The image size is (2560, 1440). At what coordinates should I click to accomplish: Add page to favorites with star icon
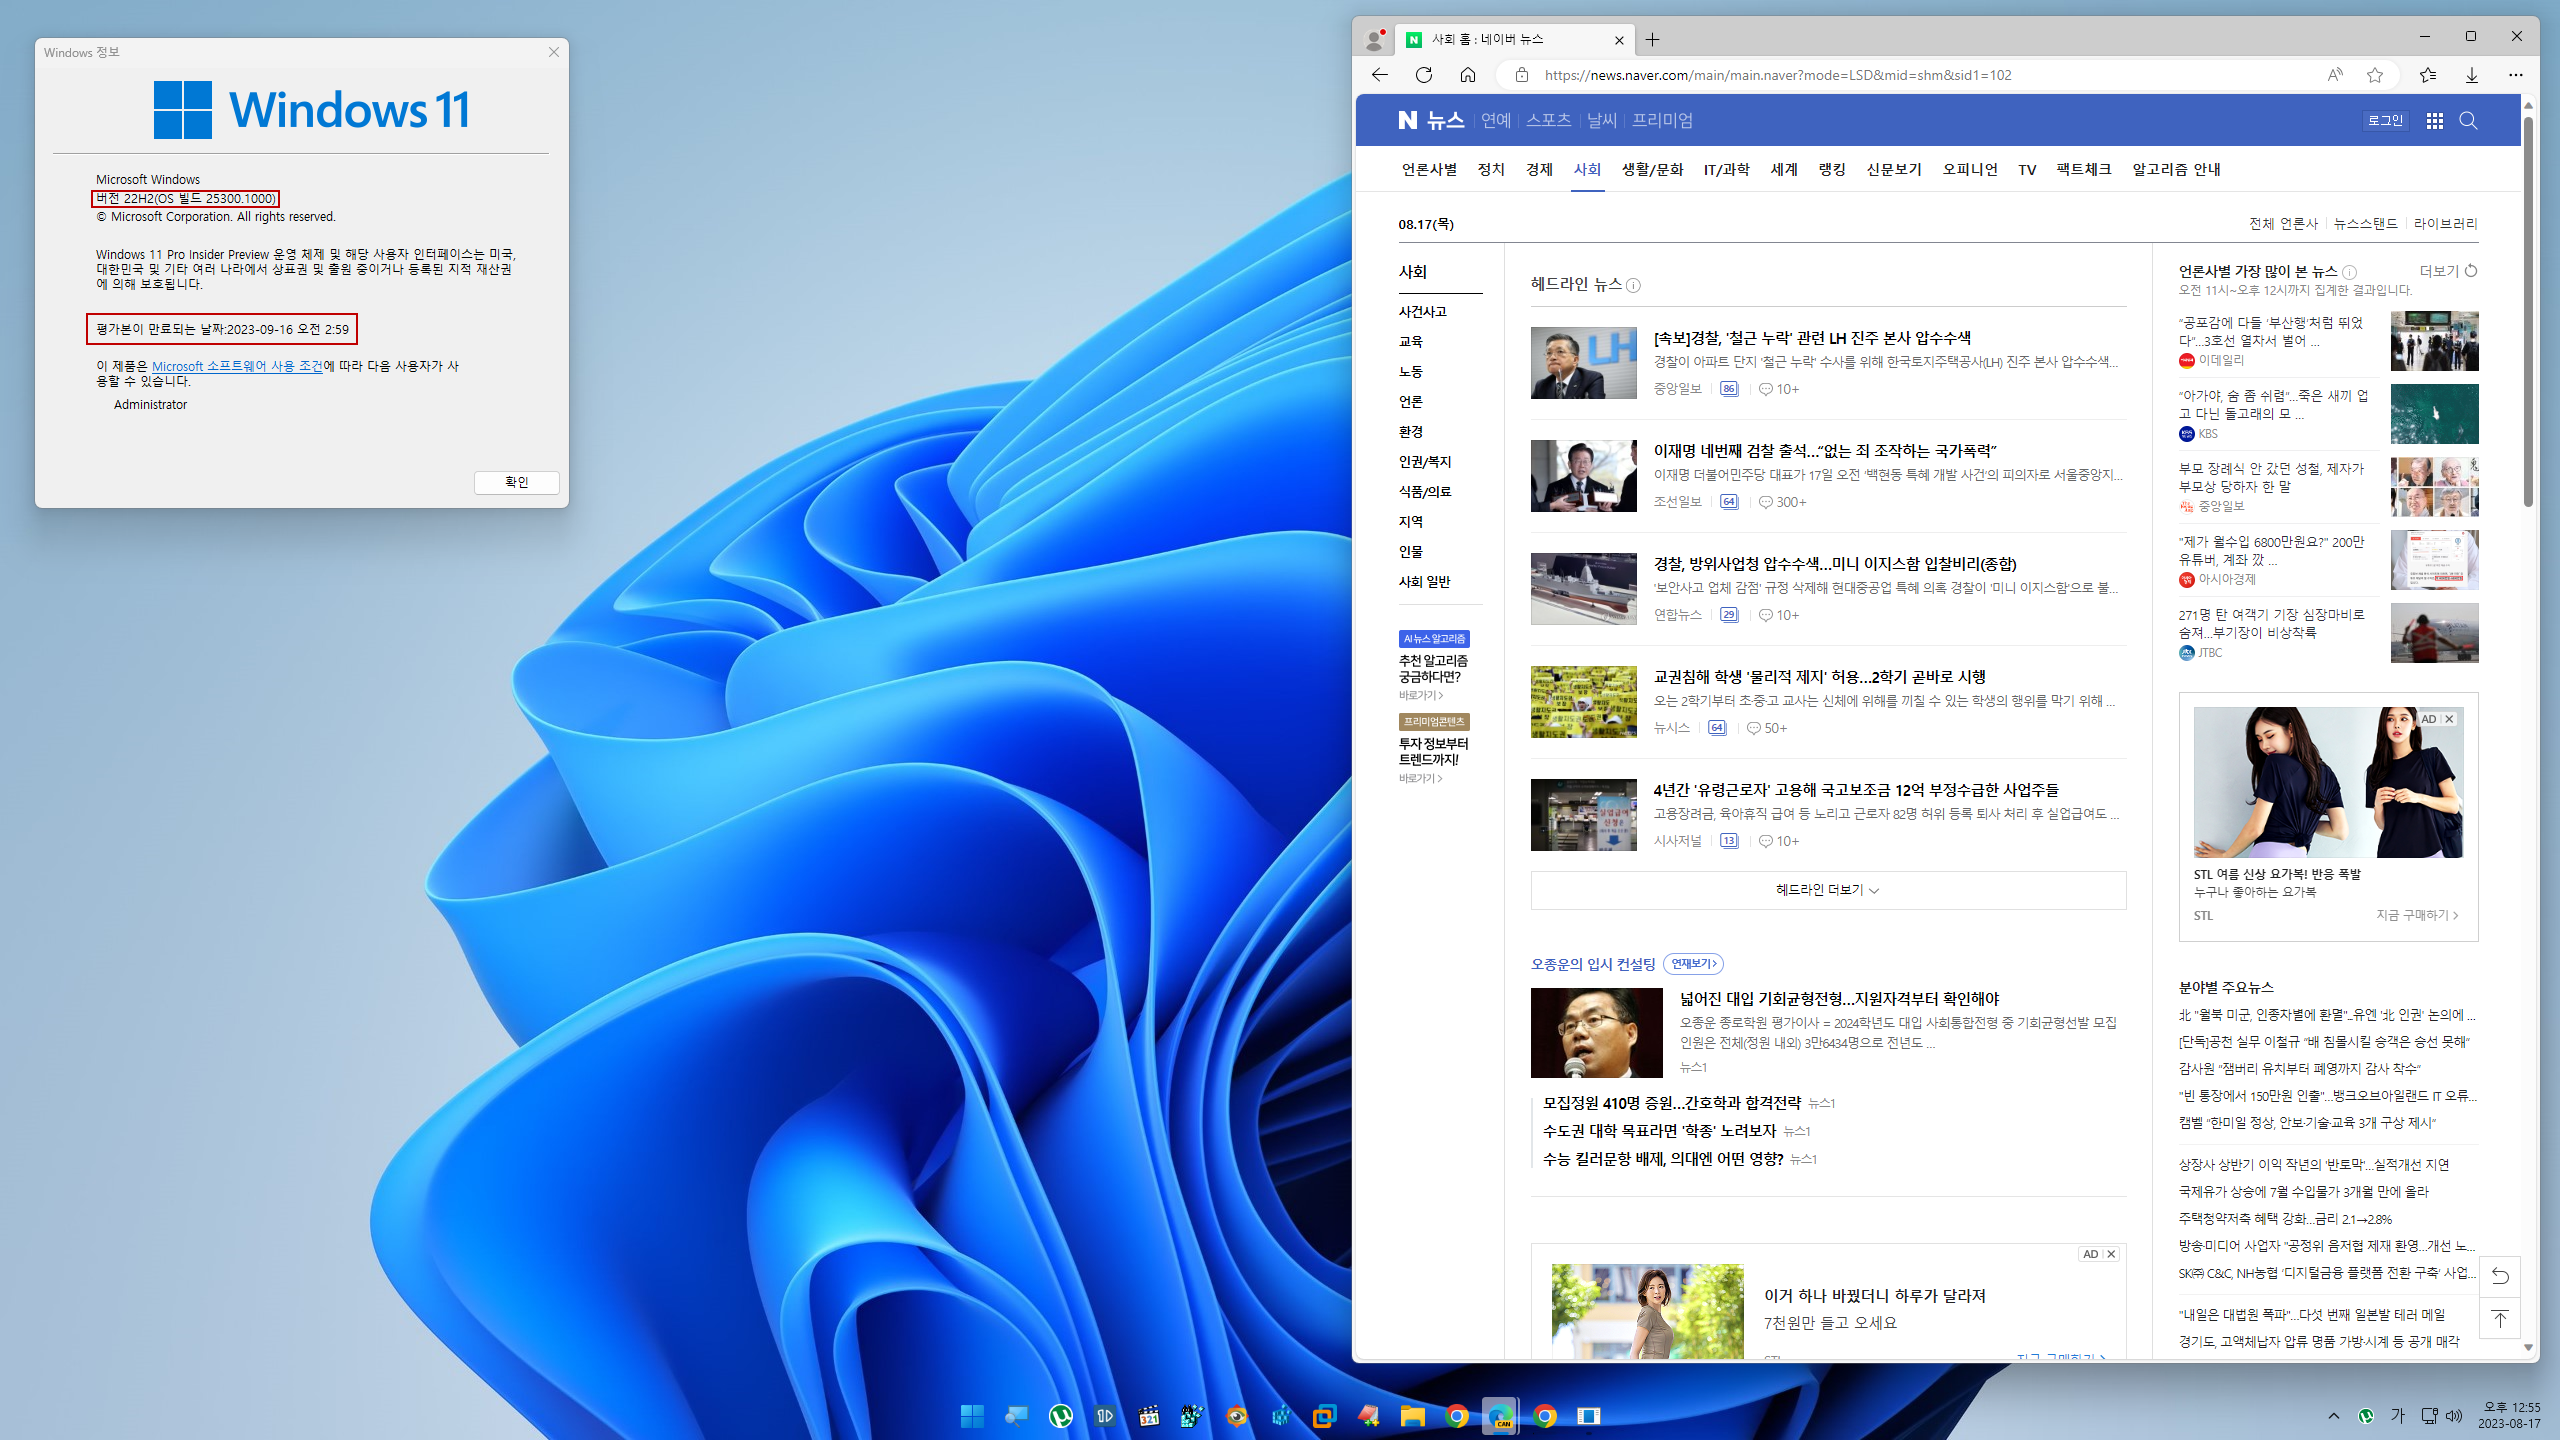[x=2375, y=75]
